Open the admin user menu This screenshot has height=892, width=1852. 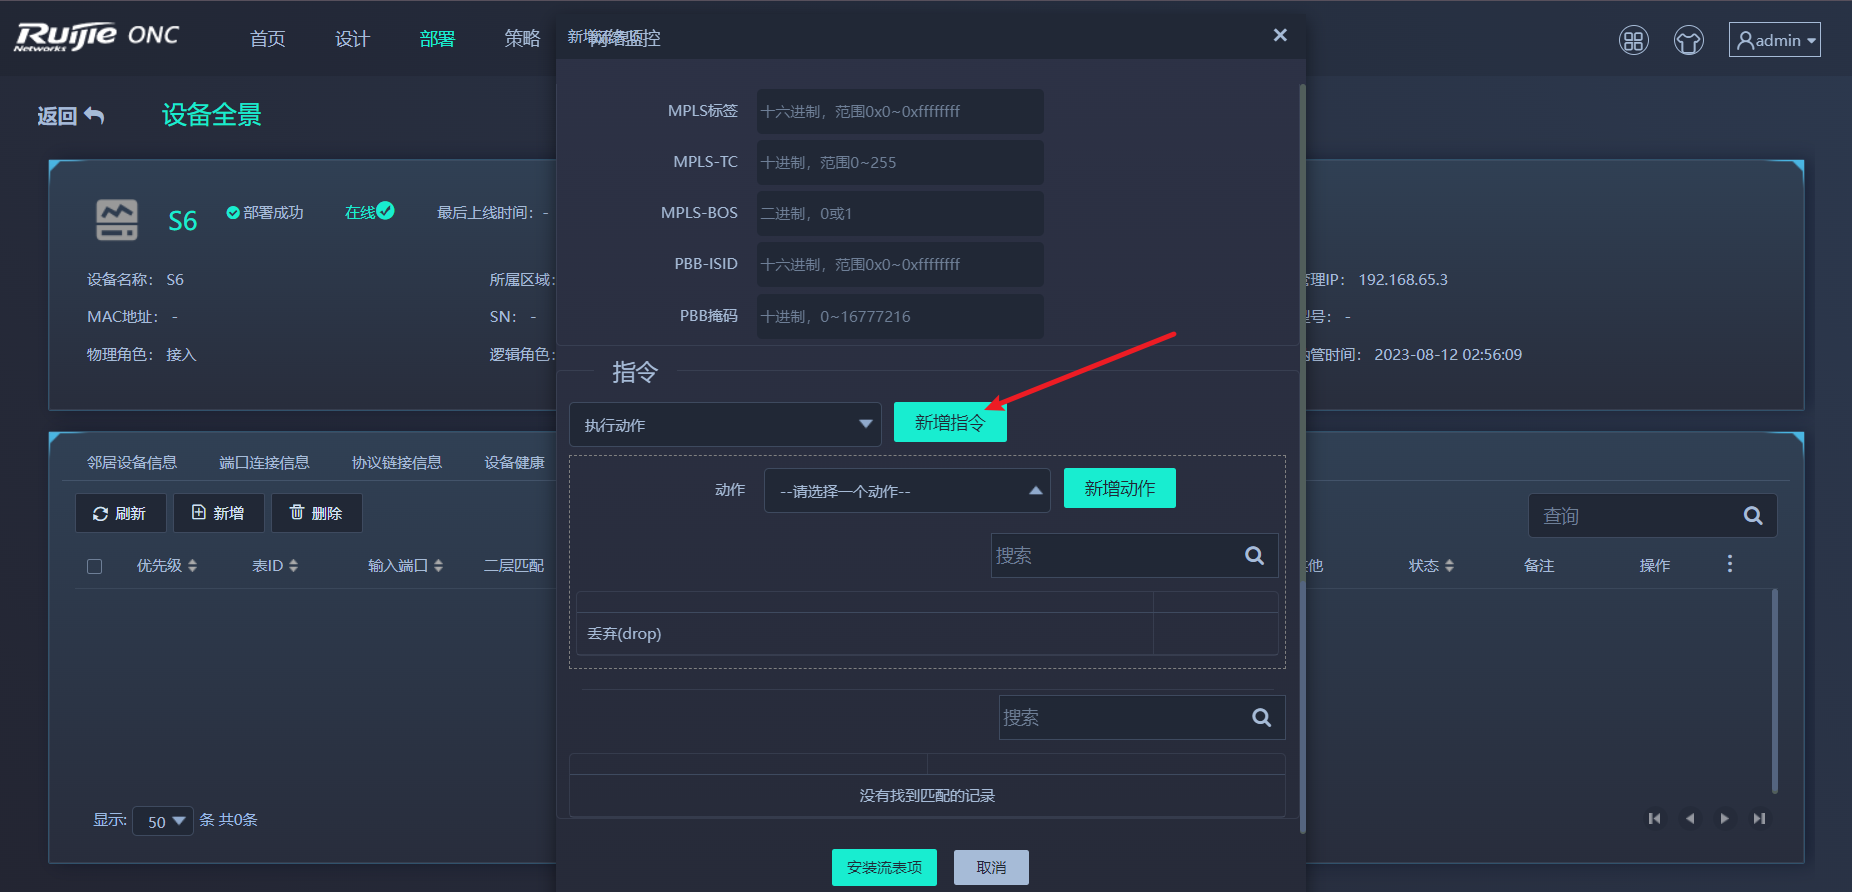[1775, 40]
